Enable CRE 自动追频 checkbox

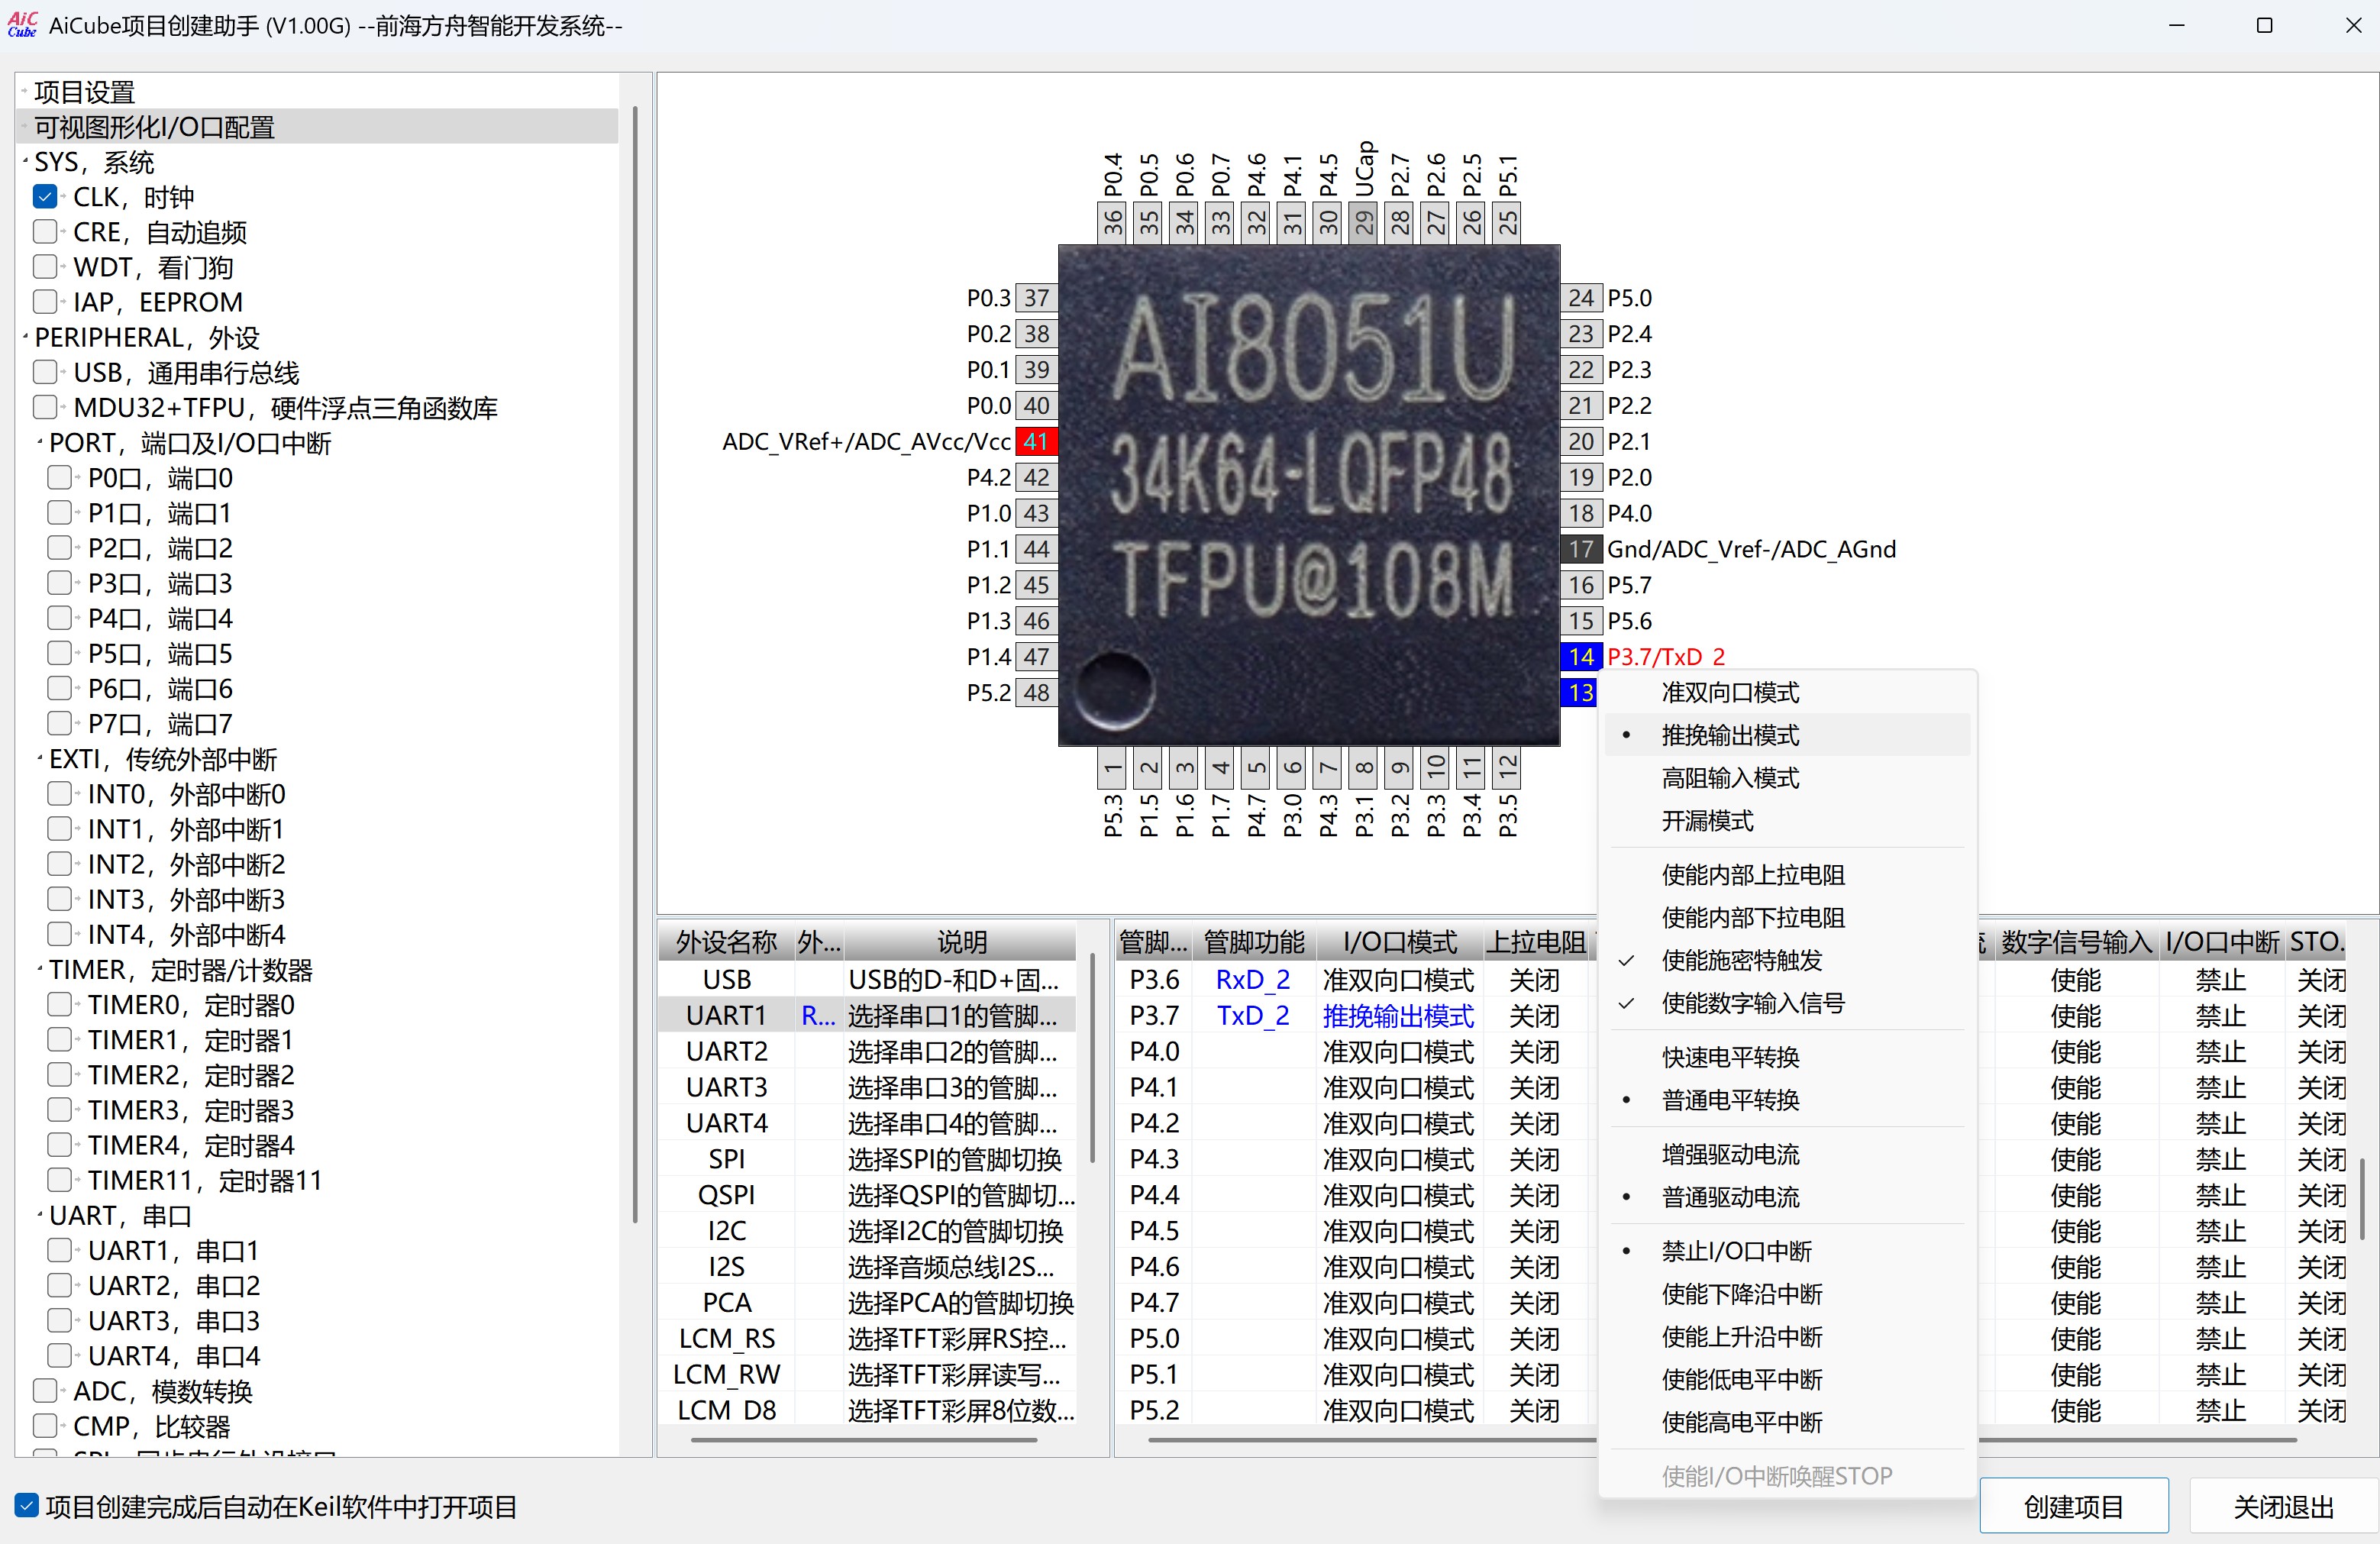click(x=45, y=232)
